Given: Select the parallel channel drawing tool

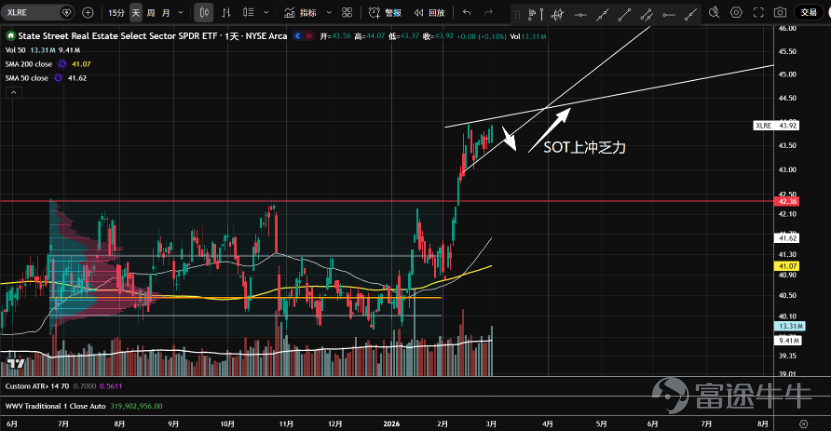Looking at the screenshot, I should (x=646, y=15).
